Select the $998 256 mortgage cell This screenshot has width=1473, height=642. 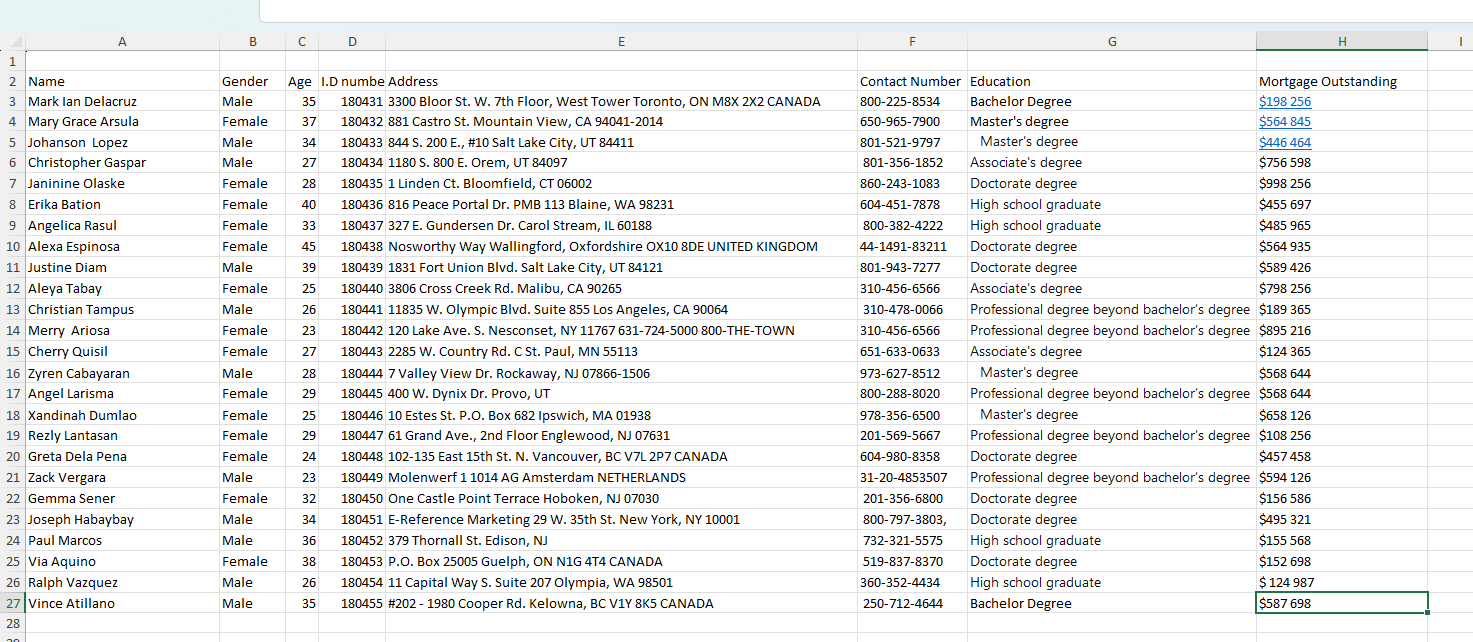point(1342,184)
